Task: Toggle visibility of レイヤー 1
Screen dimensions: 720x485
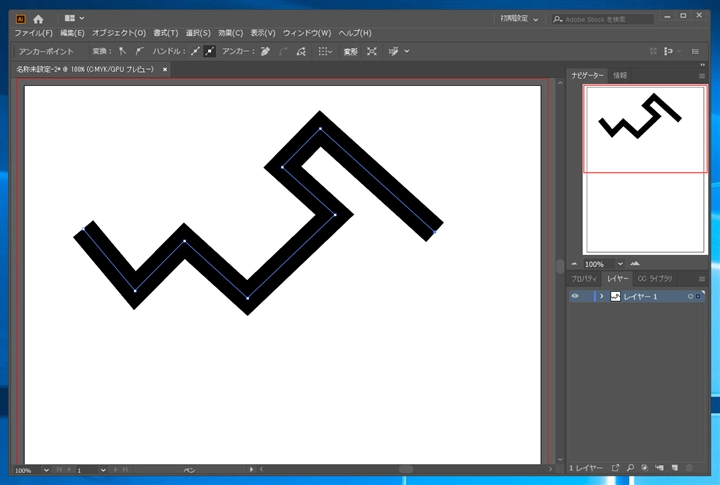Action: coord(575,296)
